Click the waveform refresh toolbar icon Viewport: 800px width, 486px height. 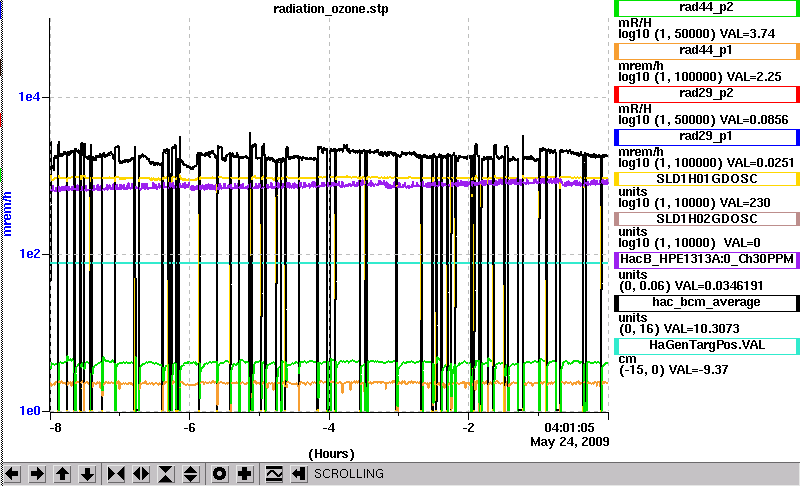(x=274, y=474)
